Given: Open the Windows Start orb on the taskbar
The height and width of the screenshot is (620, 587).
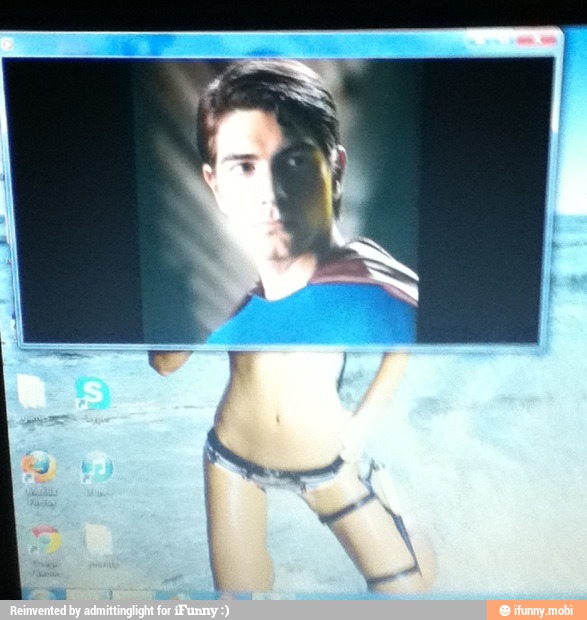Looking at the screenshot, I should point(42,594).
